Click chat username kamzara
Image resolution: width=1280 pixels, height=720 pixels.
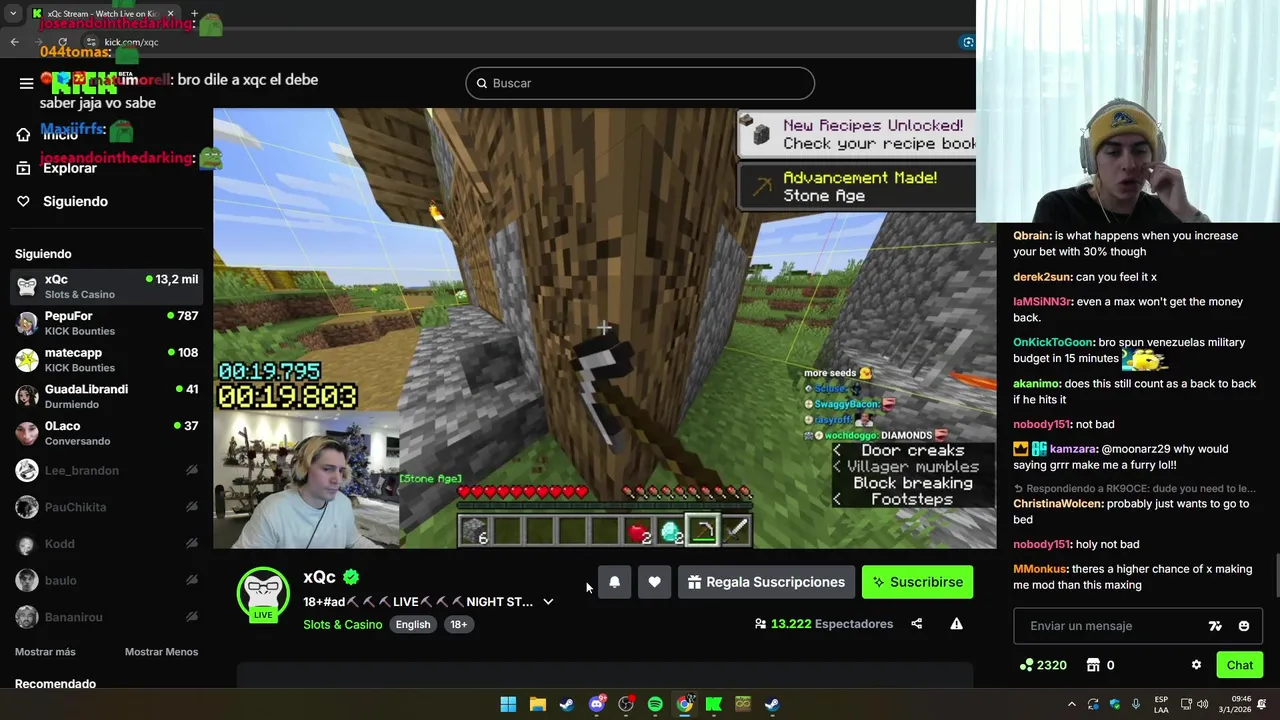(x=1074, y=449)
